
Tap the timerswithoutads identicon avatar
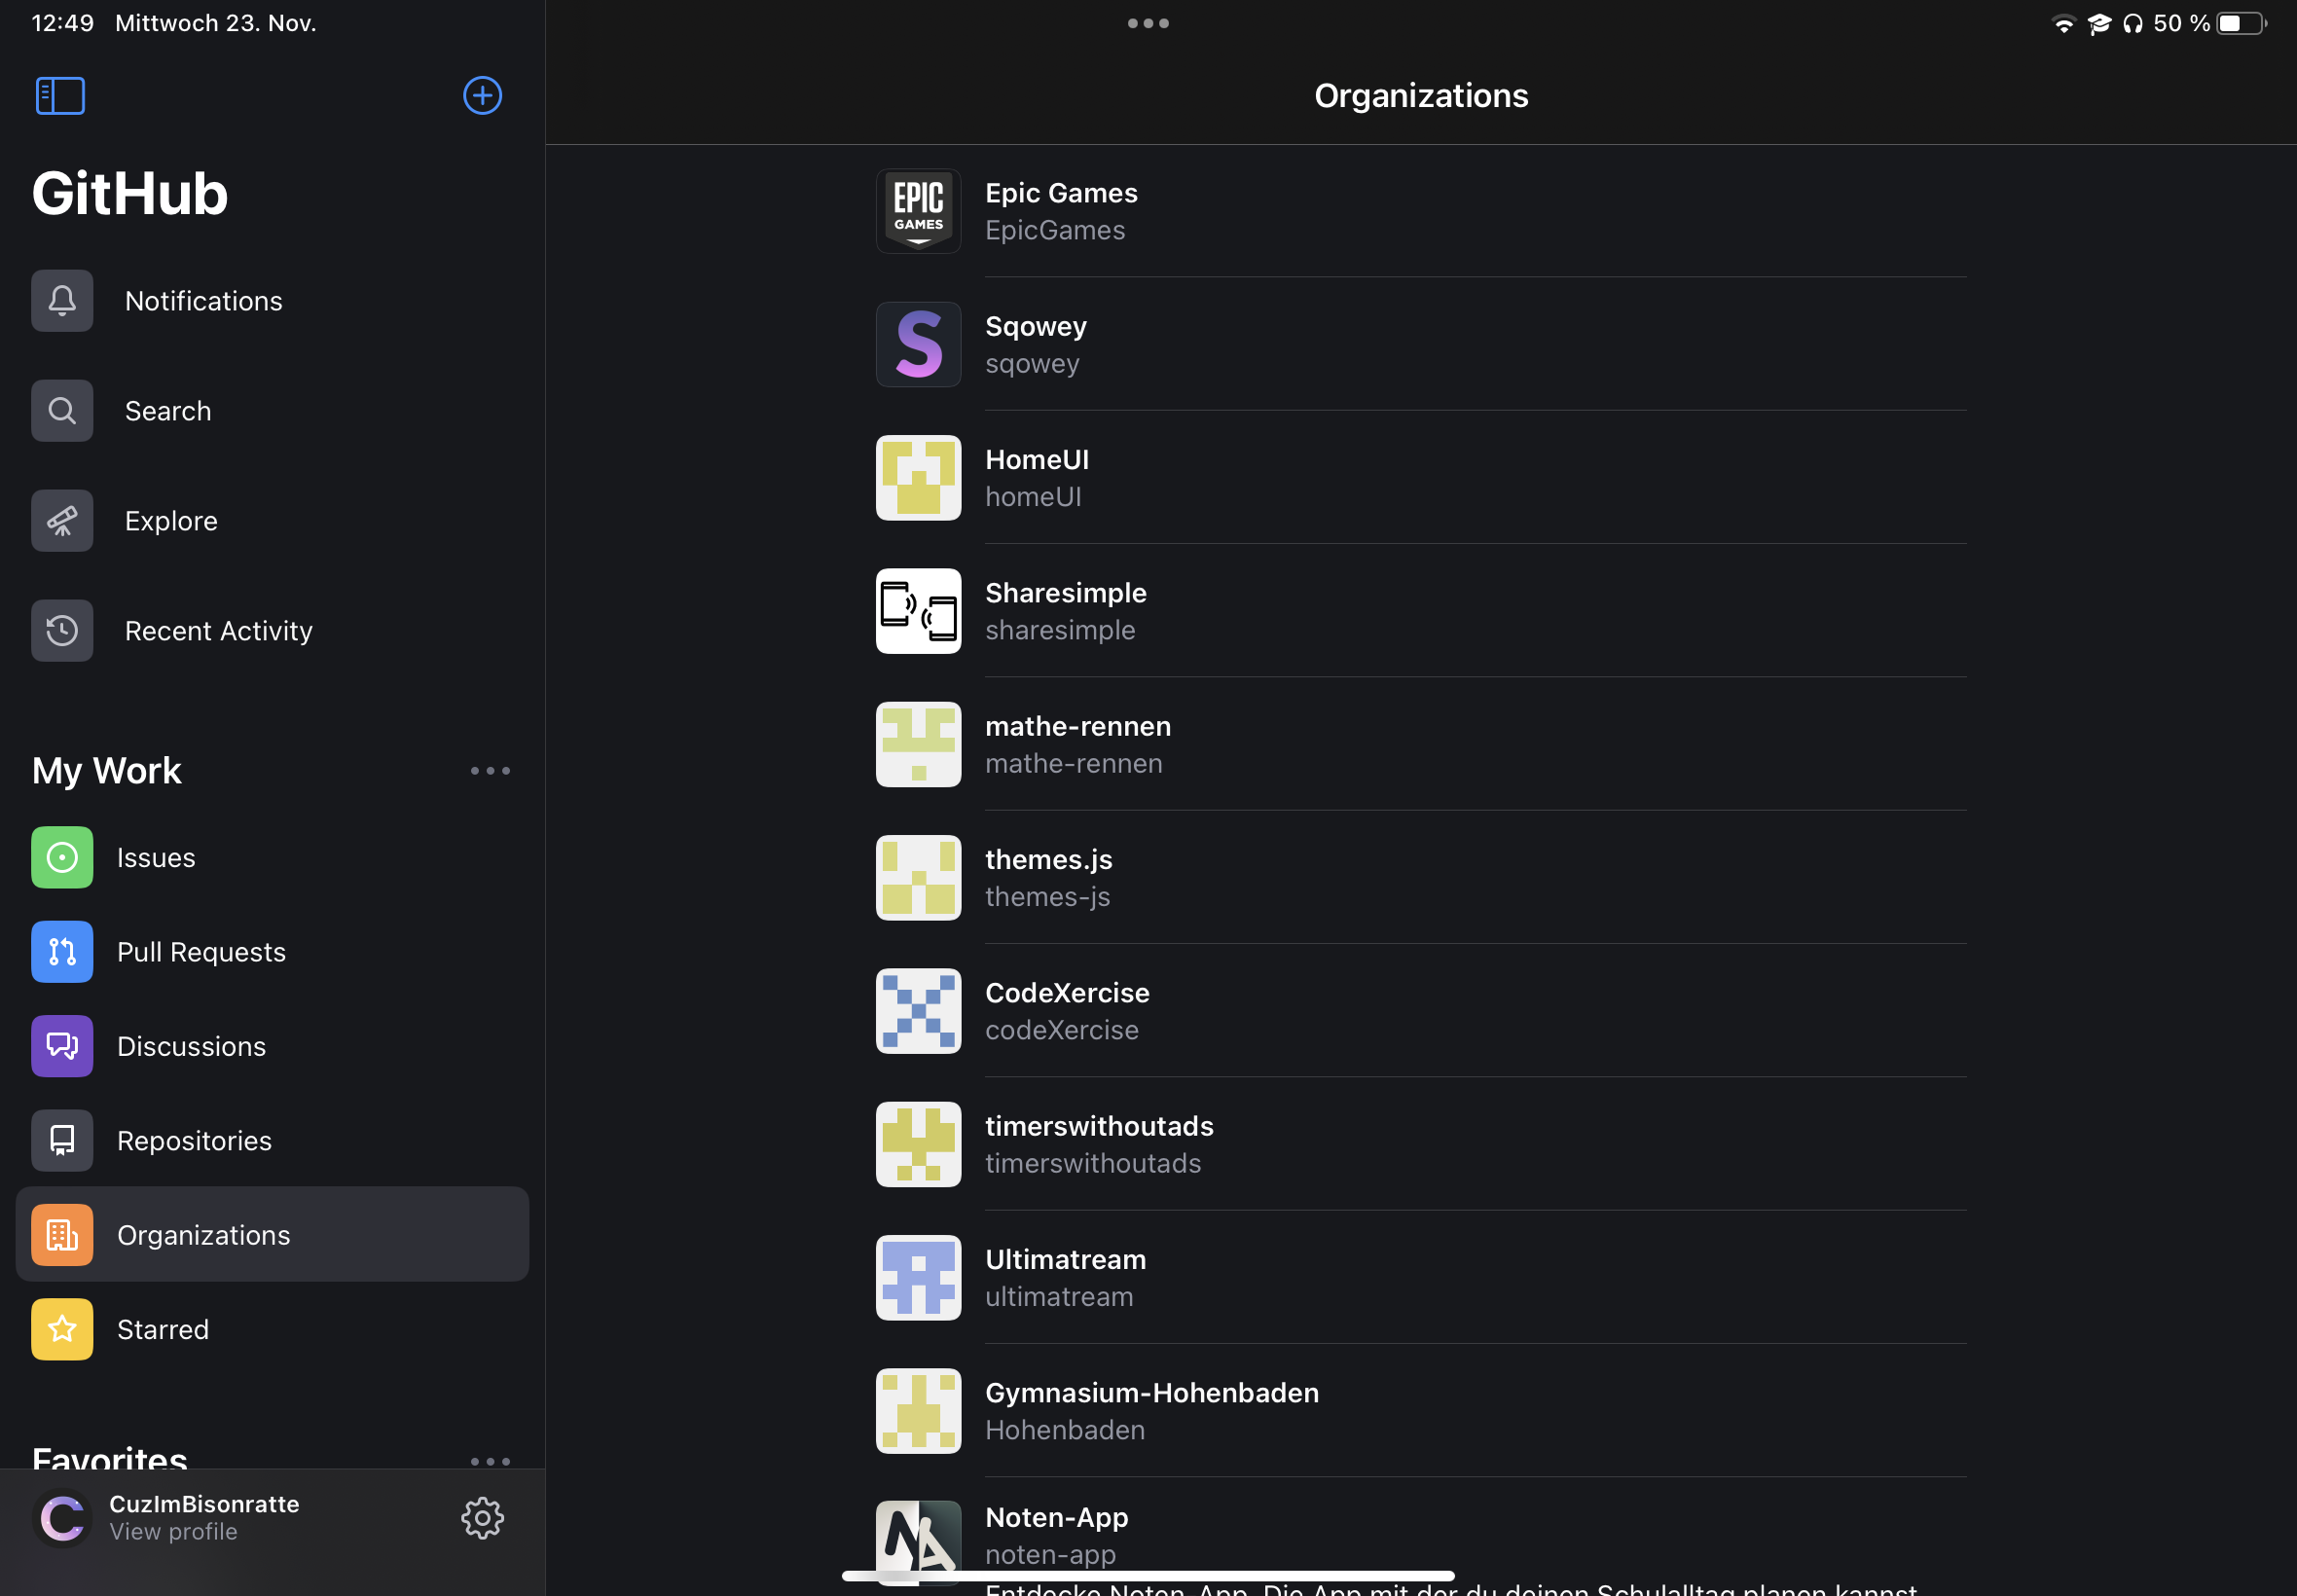(918, 1145)
